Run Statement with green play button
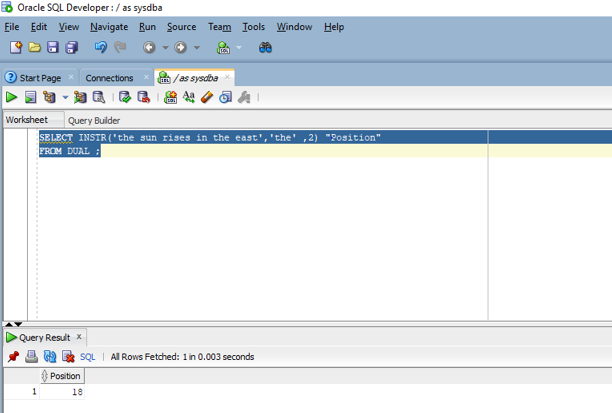Image resolution: width=612 pixels, height=413 pixels. pos(11,97)
